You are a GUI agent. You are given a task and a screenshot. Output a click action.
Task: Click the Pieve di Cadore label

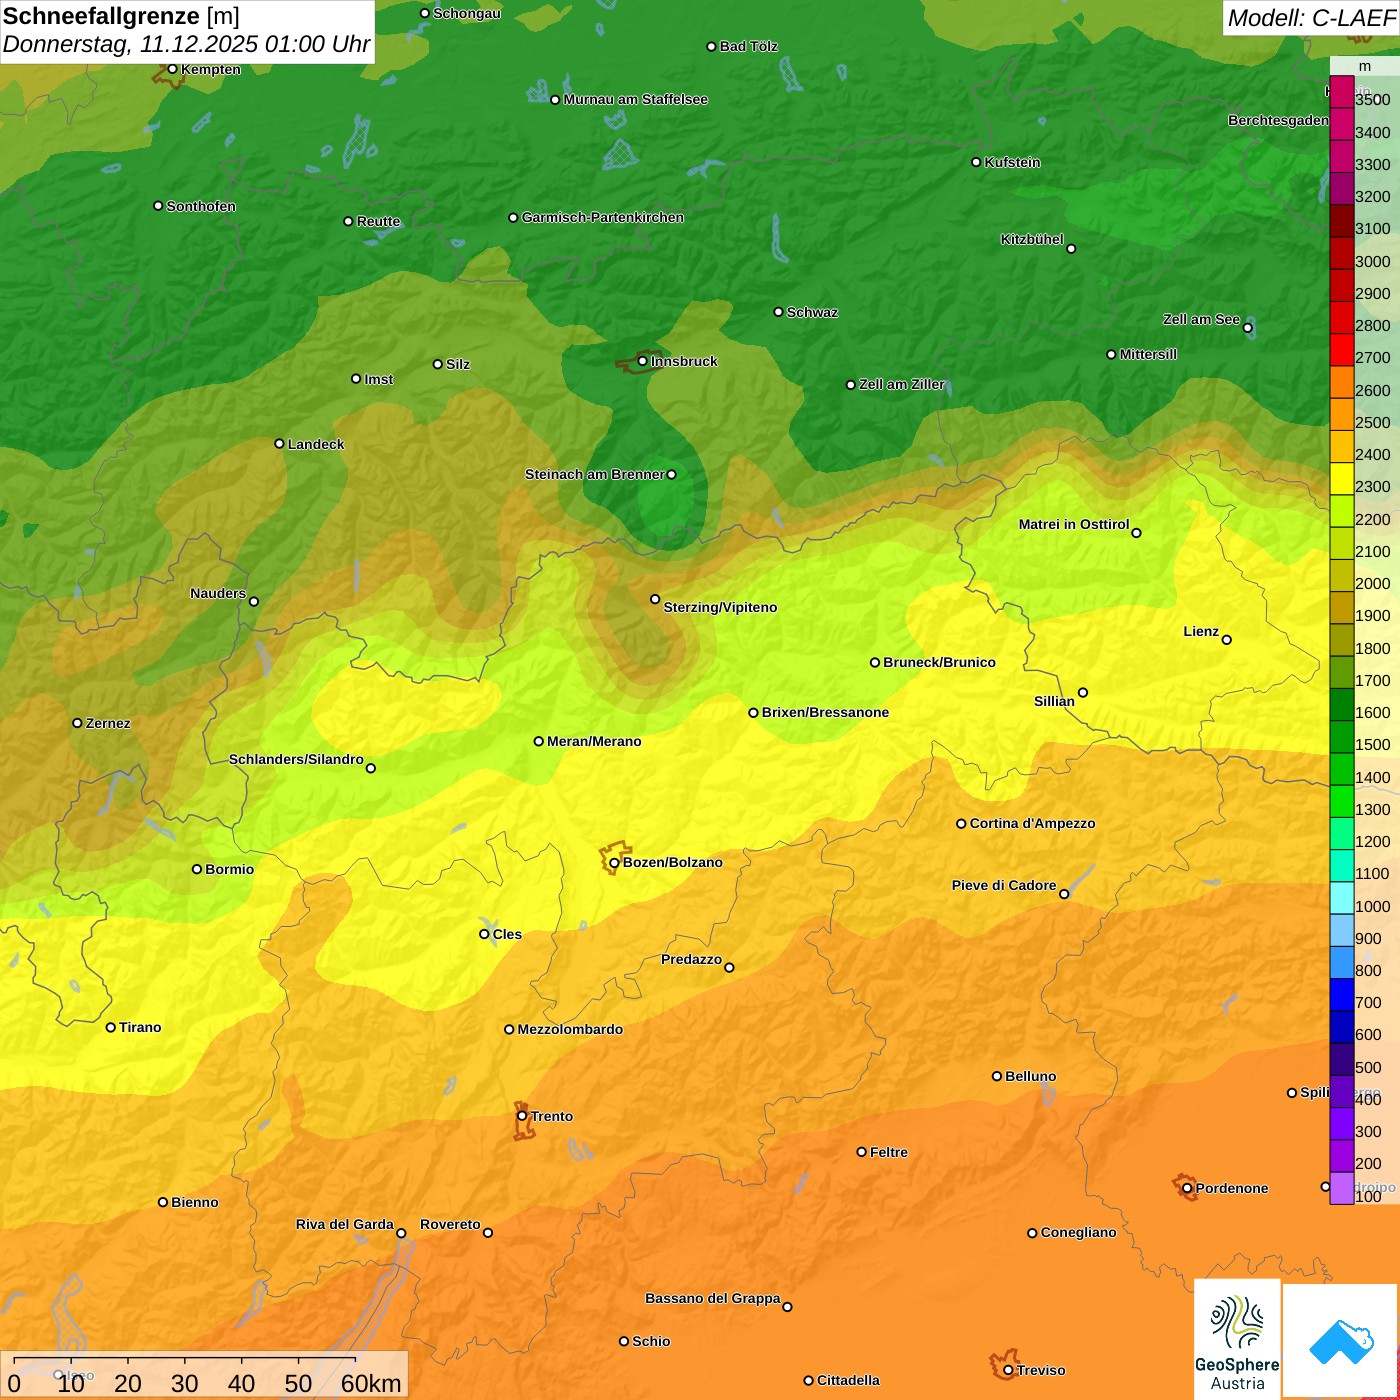[x=1004, y=885]
